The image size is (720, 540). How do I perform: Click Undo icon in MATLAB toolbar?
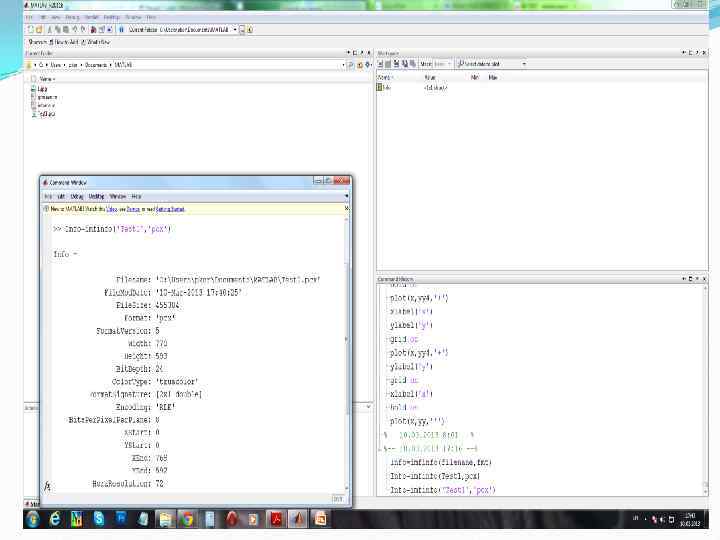pyautogui.click(x=75, y=29)
